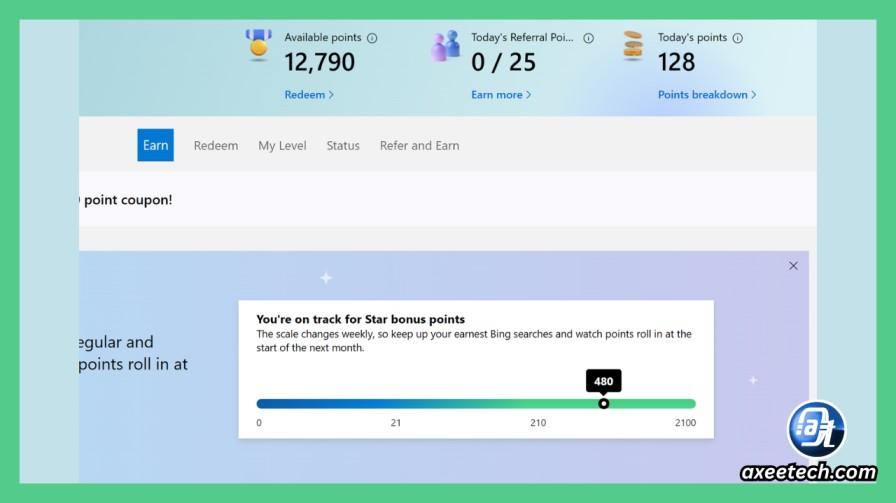The image size is (896, 503).
Task: Click the 210 scale label
Action: pyautogui.click(x=538, y=423)
